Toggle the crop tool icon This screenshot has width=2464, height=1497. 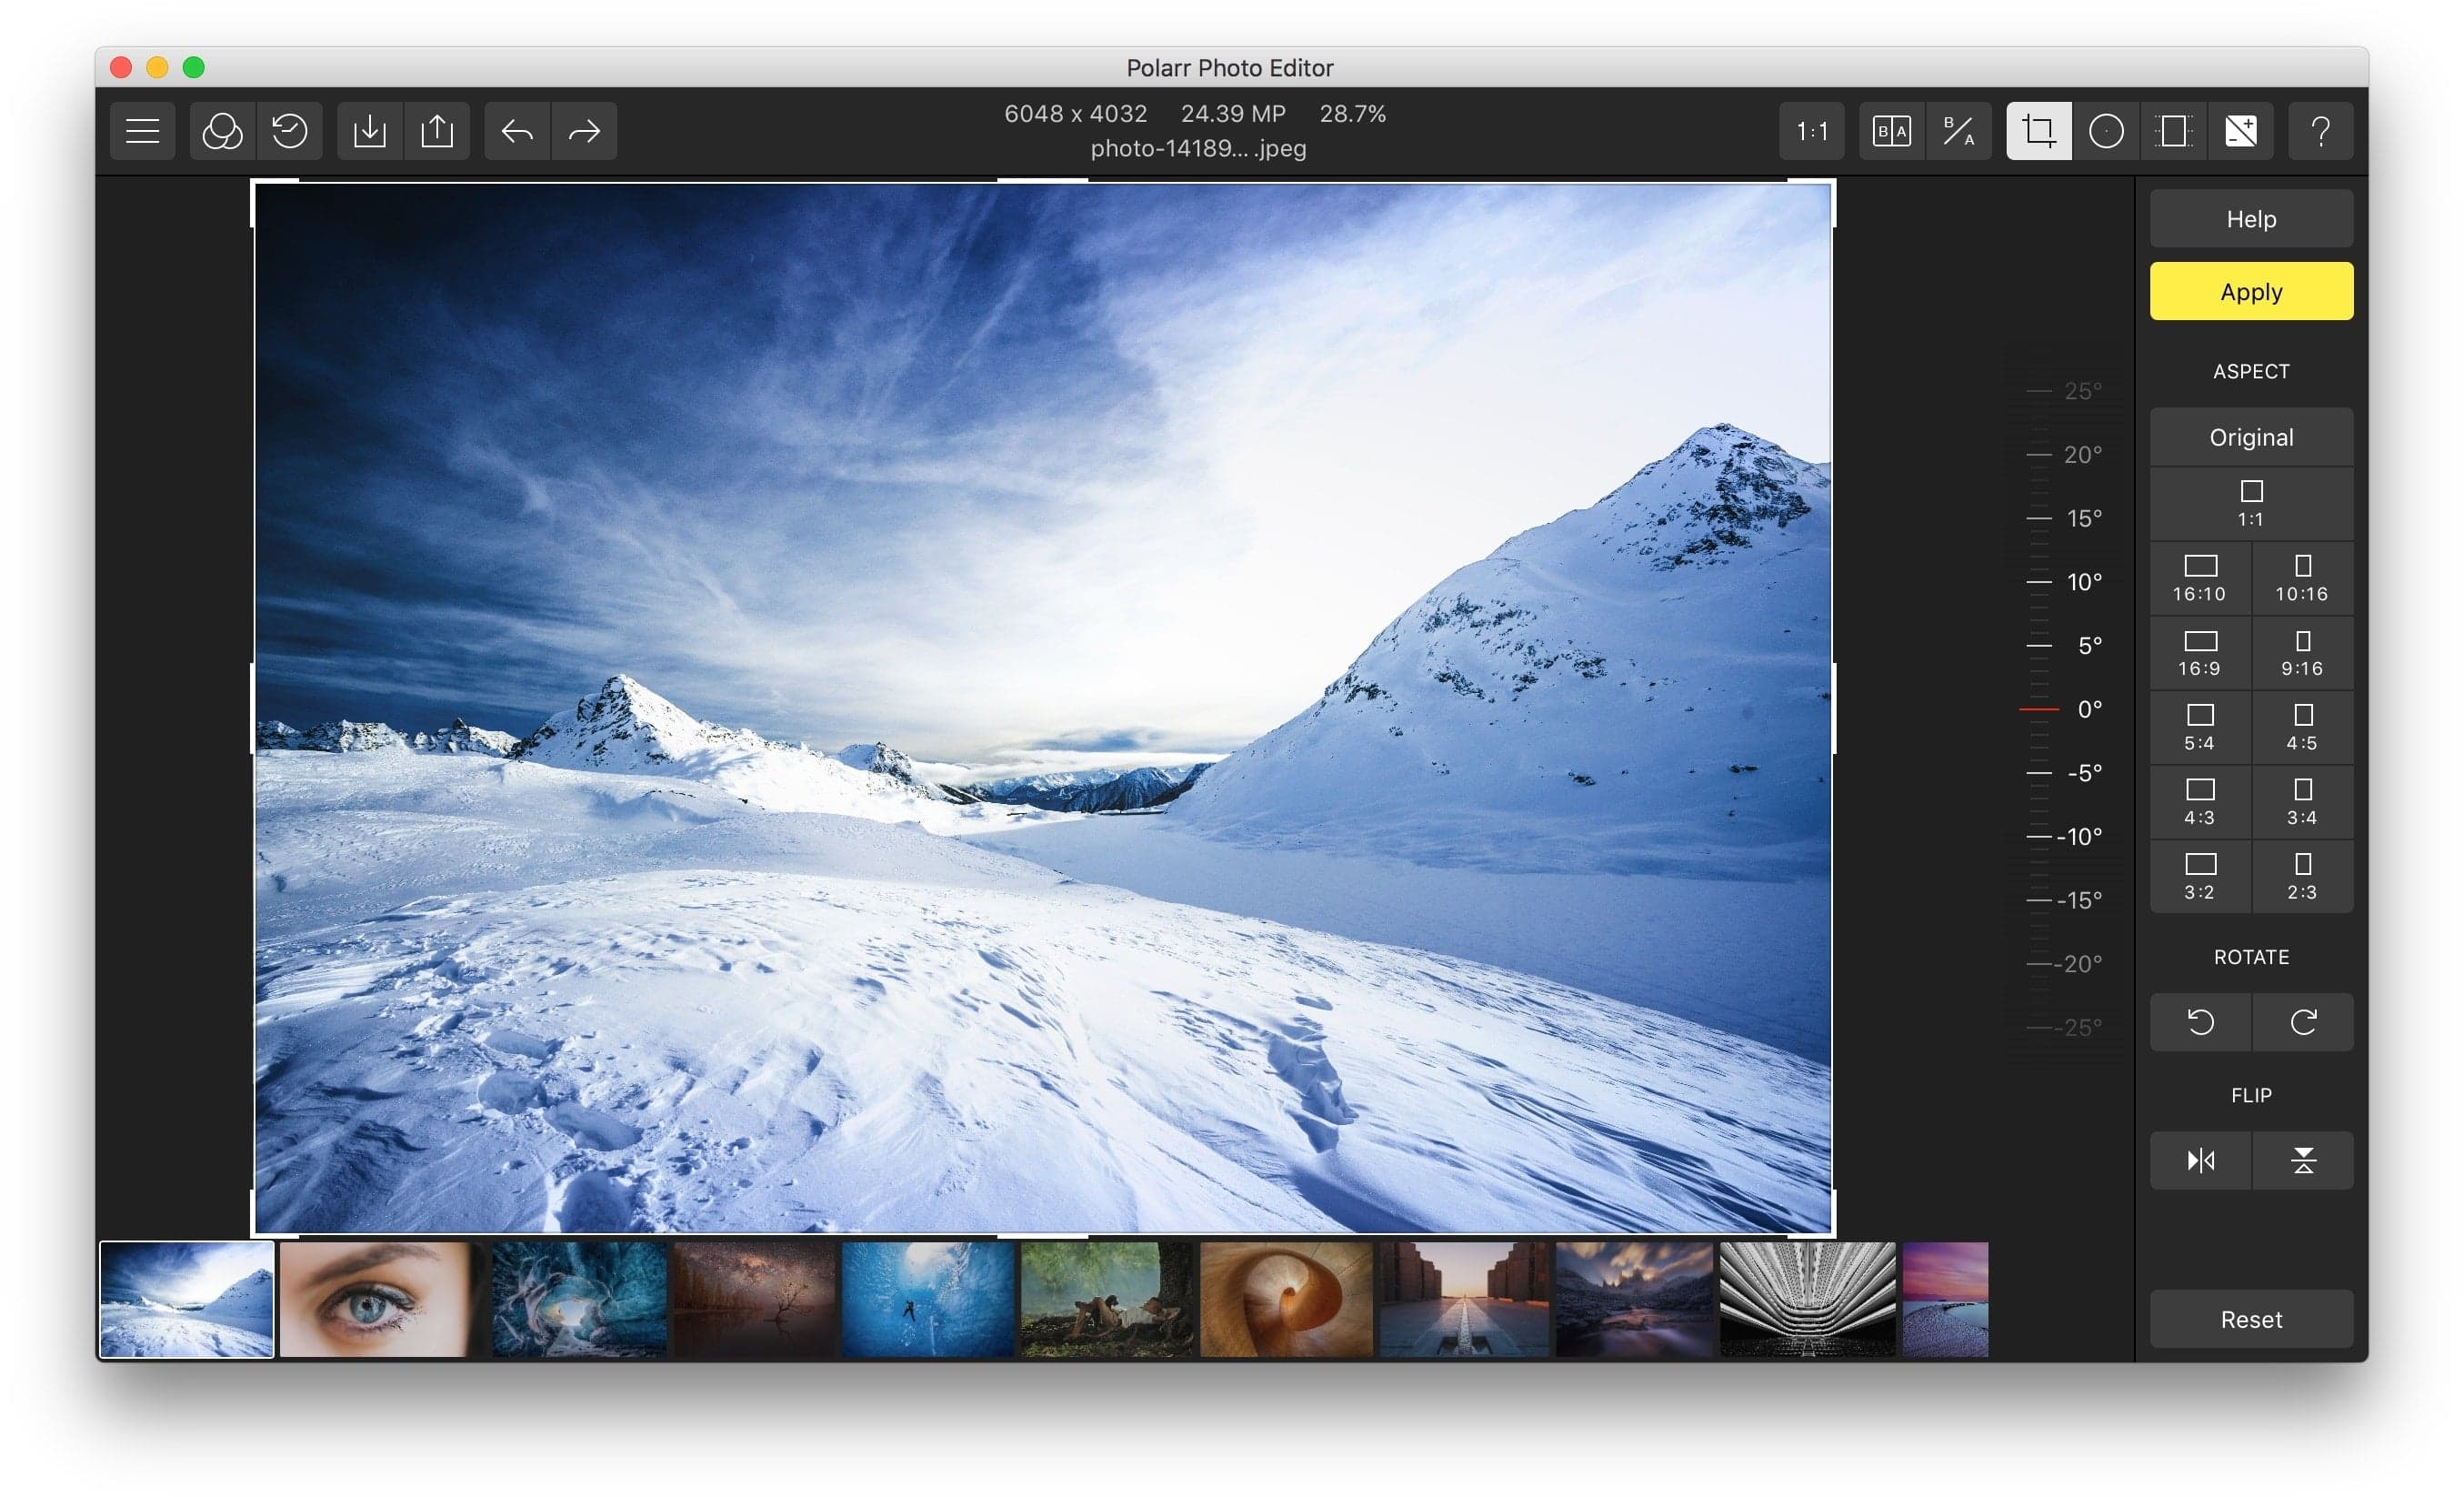tap(2038, 131)
